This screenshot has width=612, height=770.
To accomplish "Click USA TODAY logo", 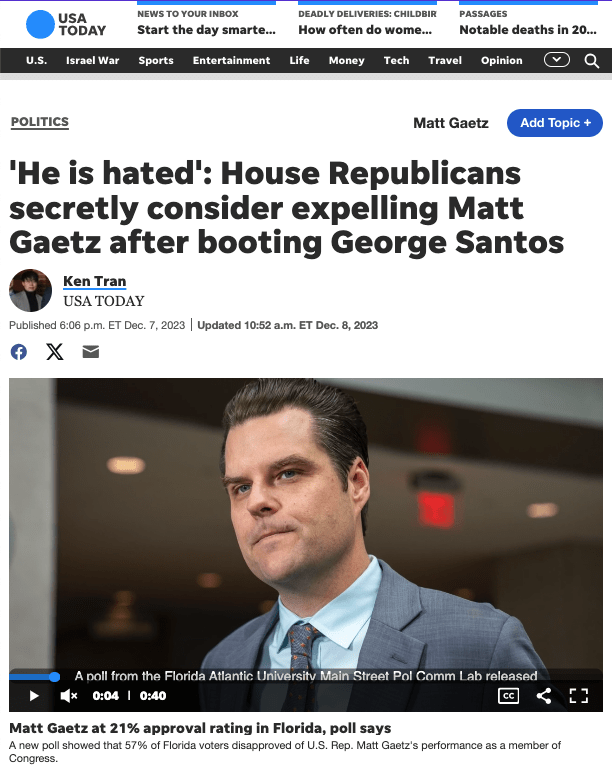I will pyautogui.click(x=65, y=24).
